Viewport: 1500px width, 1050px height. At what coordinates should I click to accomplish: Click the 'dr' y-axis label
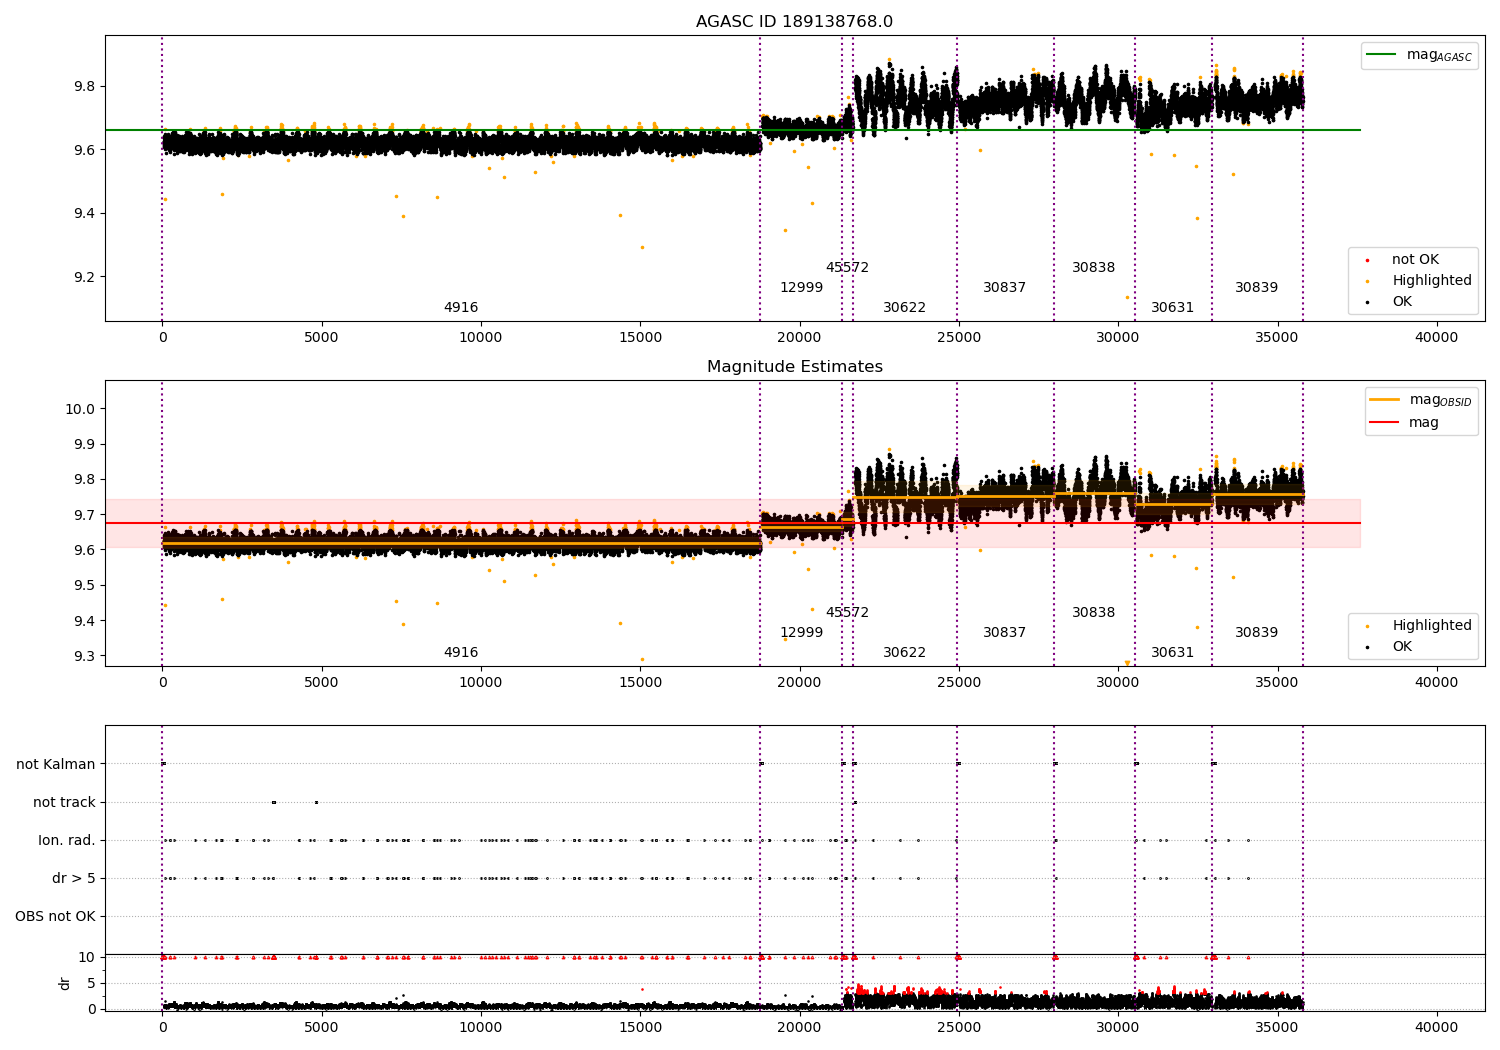pyautogui.click(x=65, y=983)
